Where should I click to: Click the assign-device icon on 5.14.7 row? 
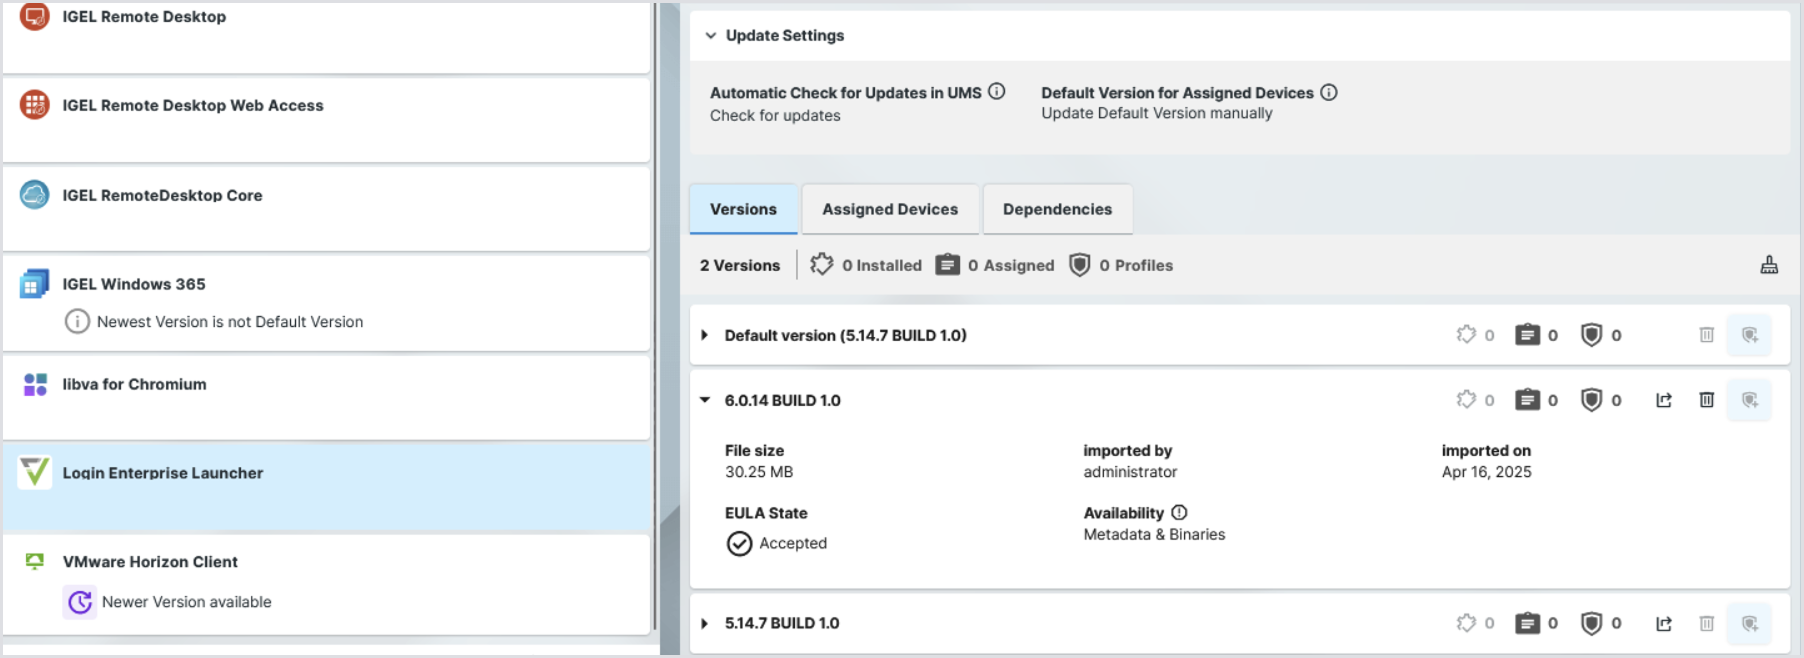tap(1749, 623)
